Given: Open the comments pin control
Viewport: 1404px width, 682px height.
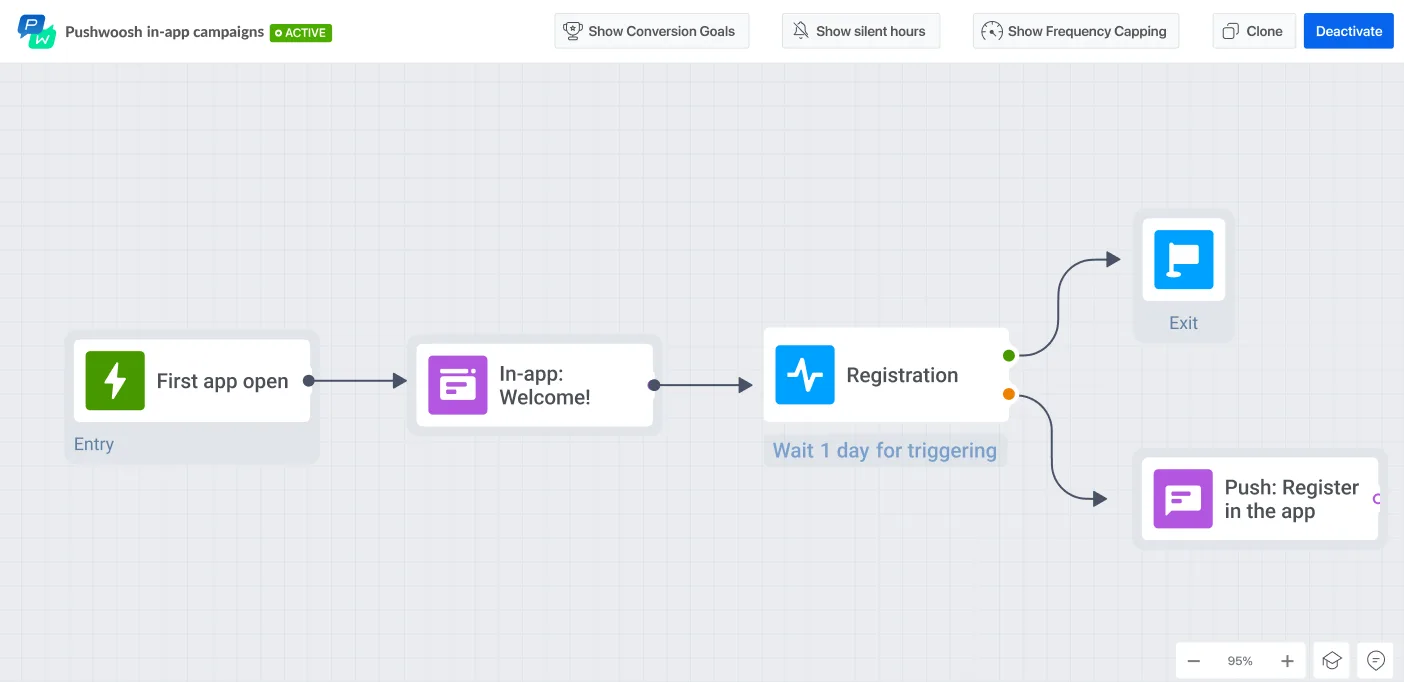Looking at the screenshot, I should click(x=1375, y=660).
